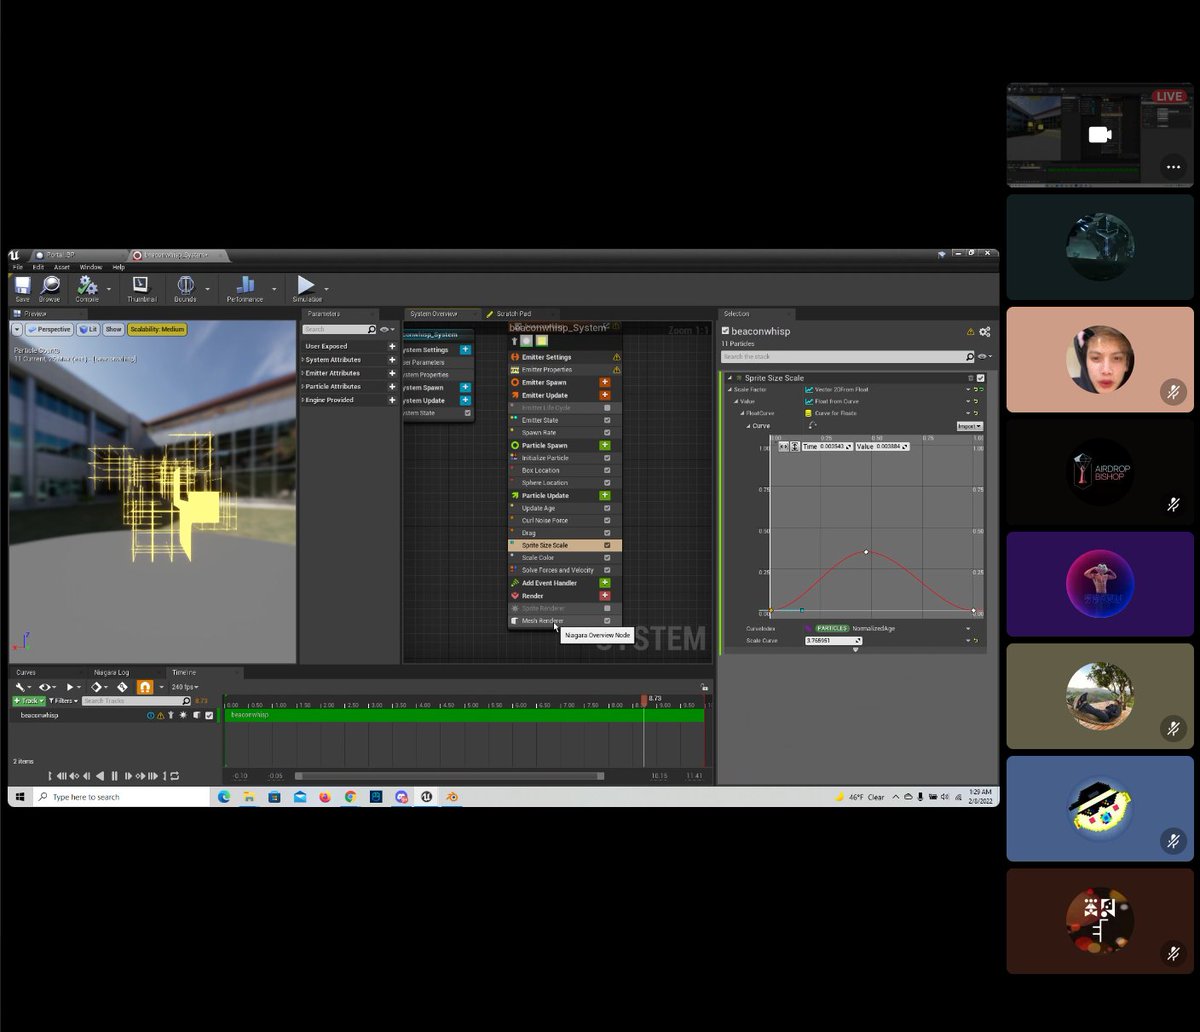Viewport: 1200px width, 1032px height.
Task: Open the Window menu
Action: tap(91, 267)
